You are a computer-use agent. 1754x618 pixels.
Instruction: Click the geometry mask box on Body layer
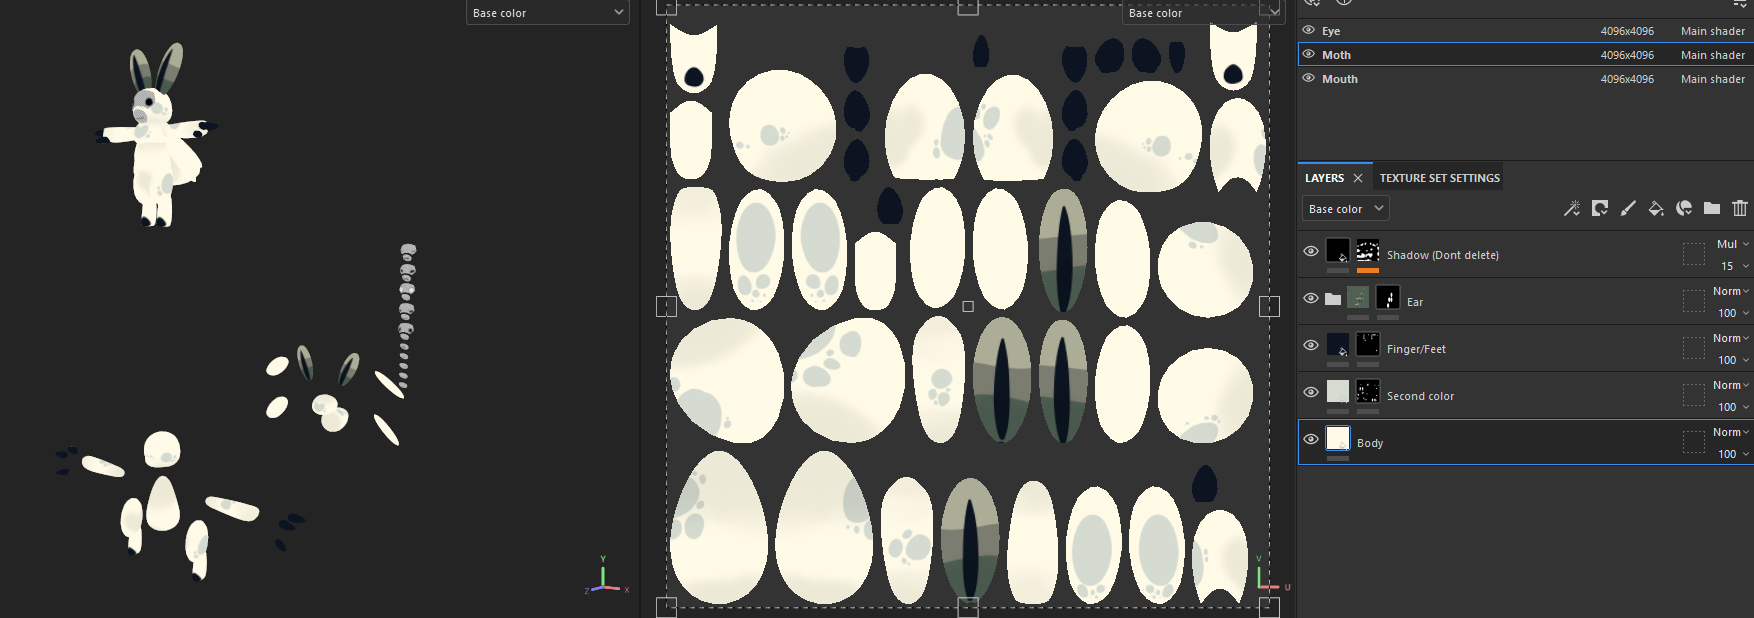(x=1694, y=442)
